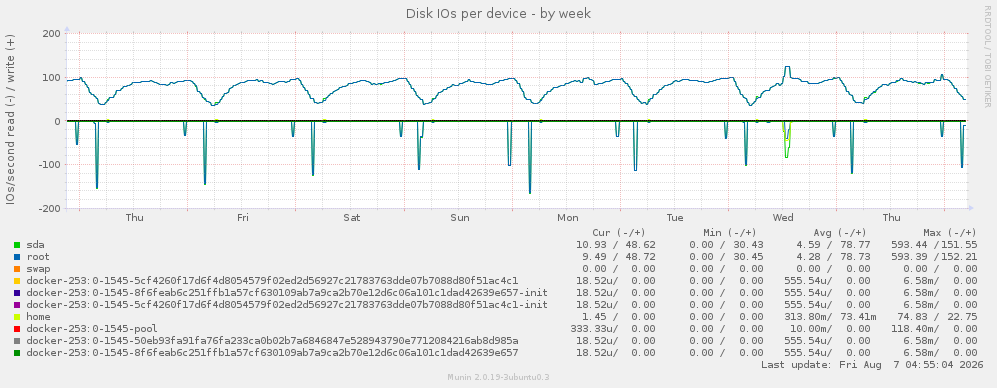Click the '-200' y-axis tick label
997x388 pixels.
point(50,208)
